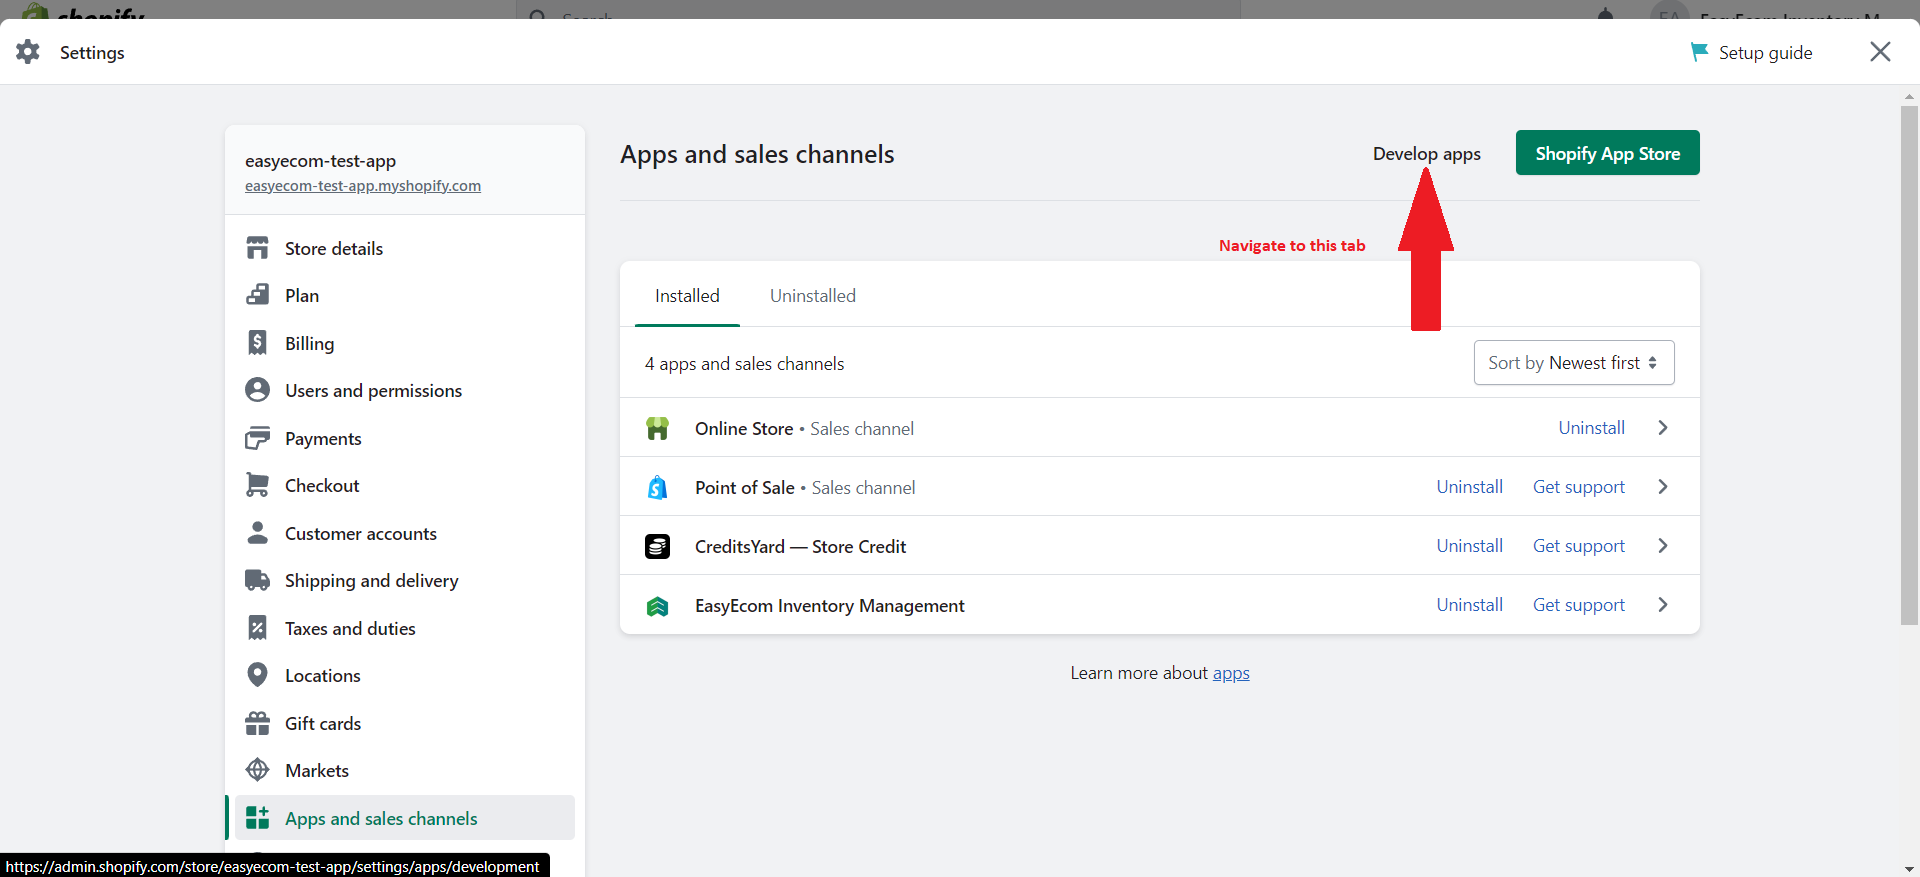
Task: Open the Setup guide
Action: (1751, 52)
